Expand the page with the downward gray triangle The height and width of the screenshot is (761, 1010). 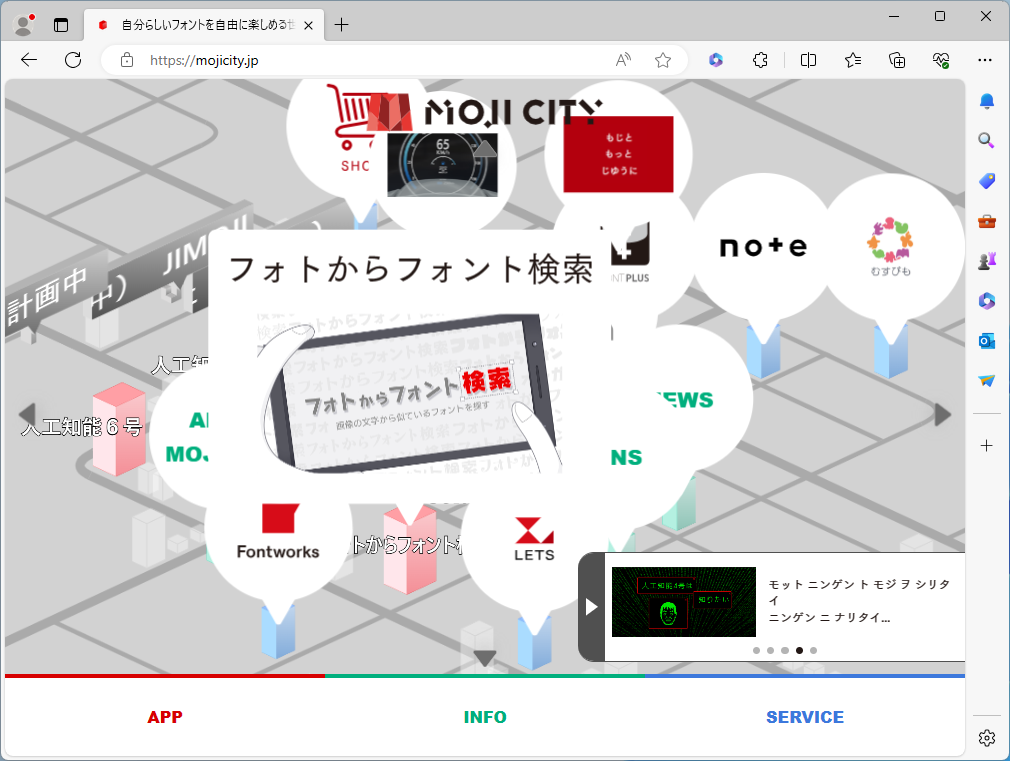tap(484, 657)
